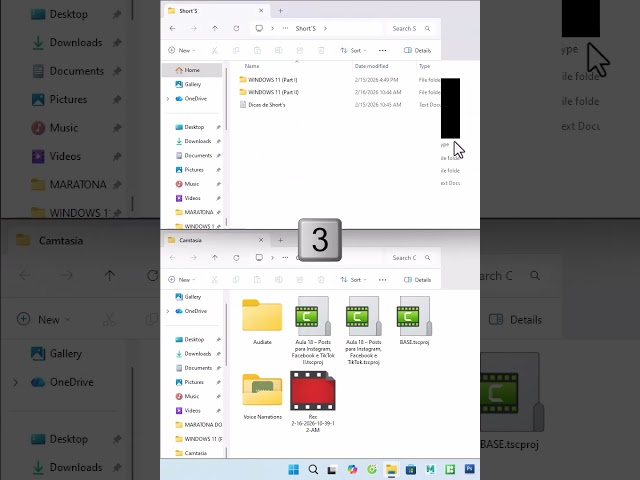Click Paste icon in Short'S window toolbar
This screenshot has height=480, width=640.
[x=257, y=51]
